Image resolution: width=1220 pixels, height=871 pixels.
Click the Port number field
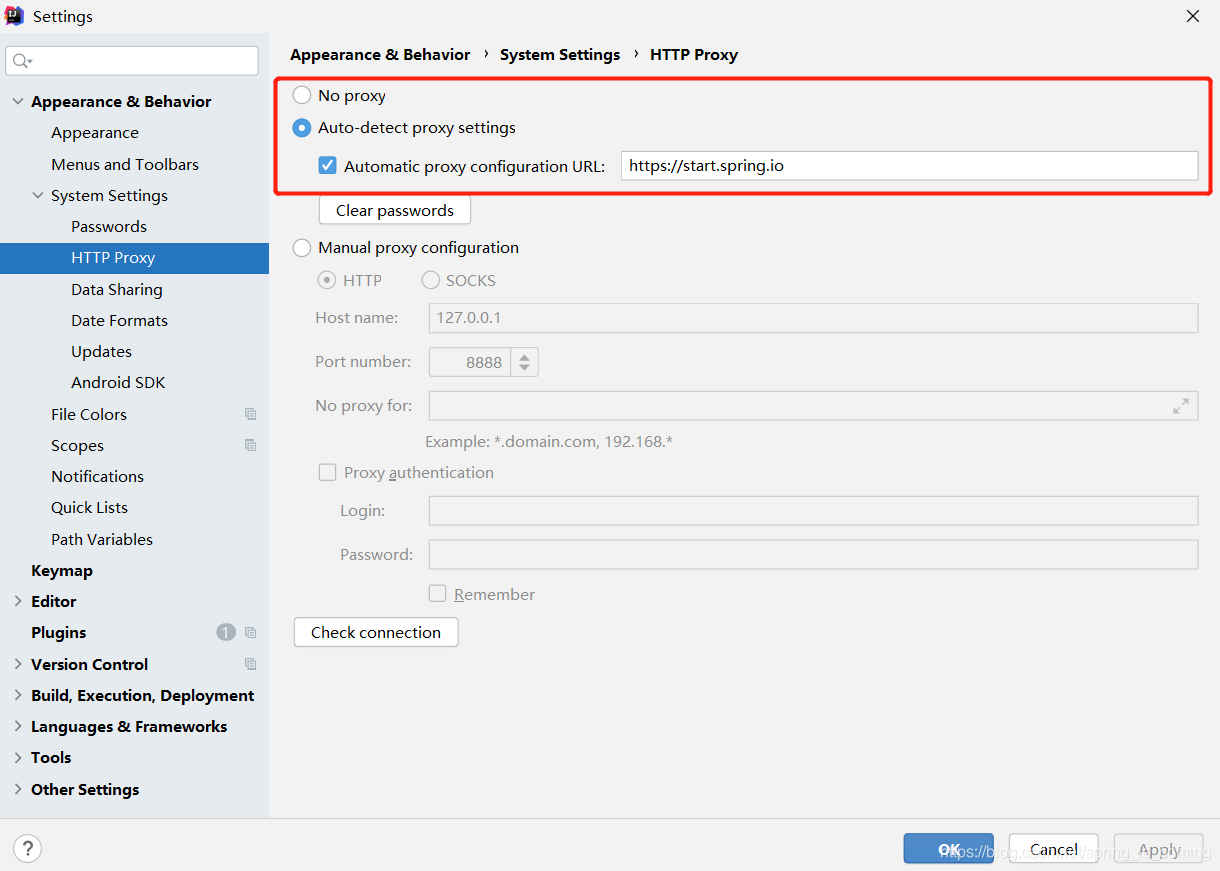click(x=470, y=362)
